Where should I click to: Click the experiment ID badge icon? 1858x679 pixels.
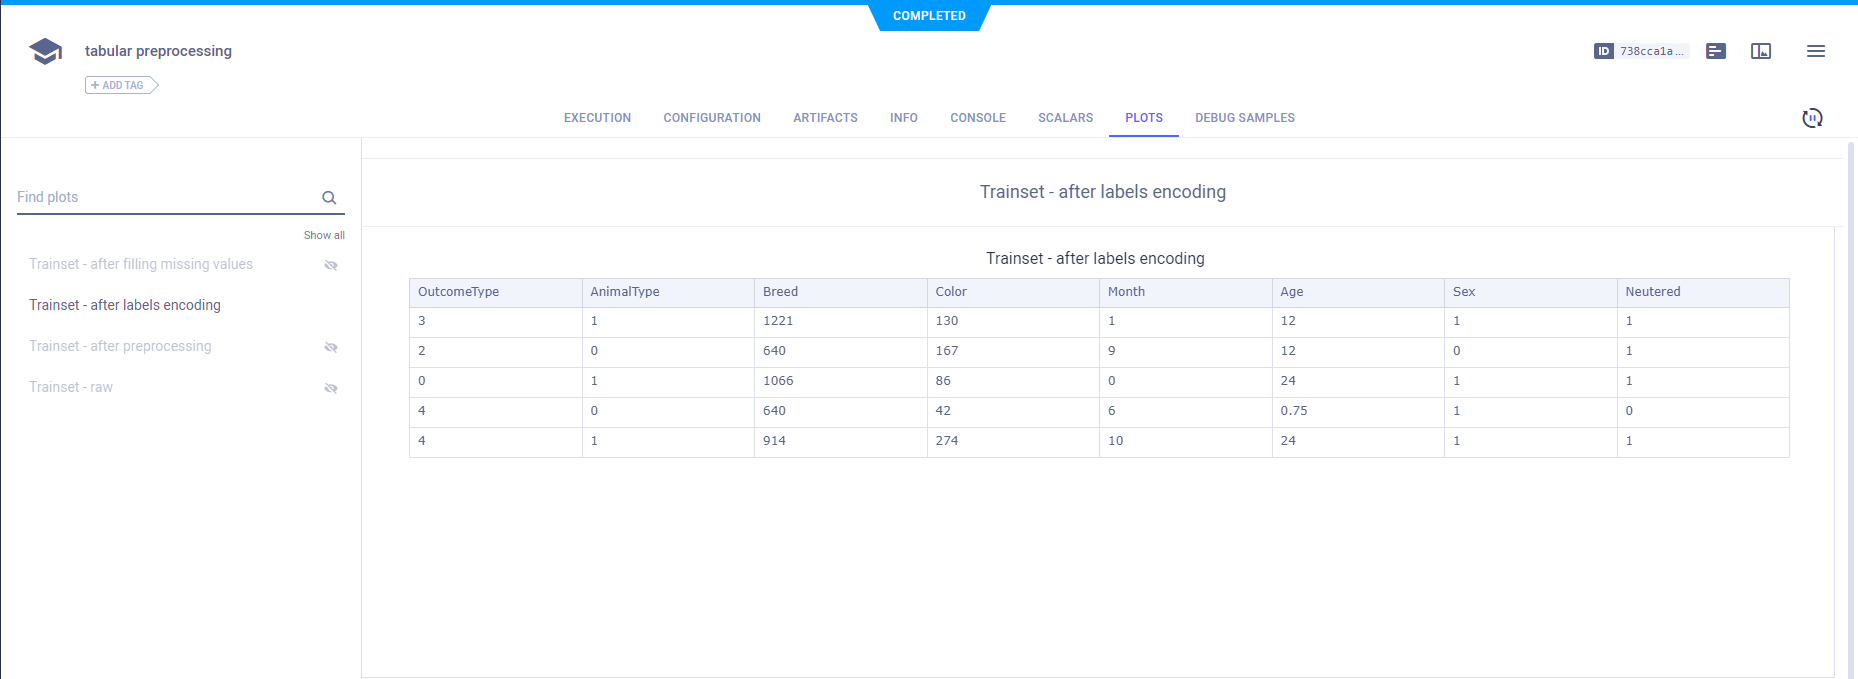point(1603,51)
